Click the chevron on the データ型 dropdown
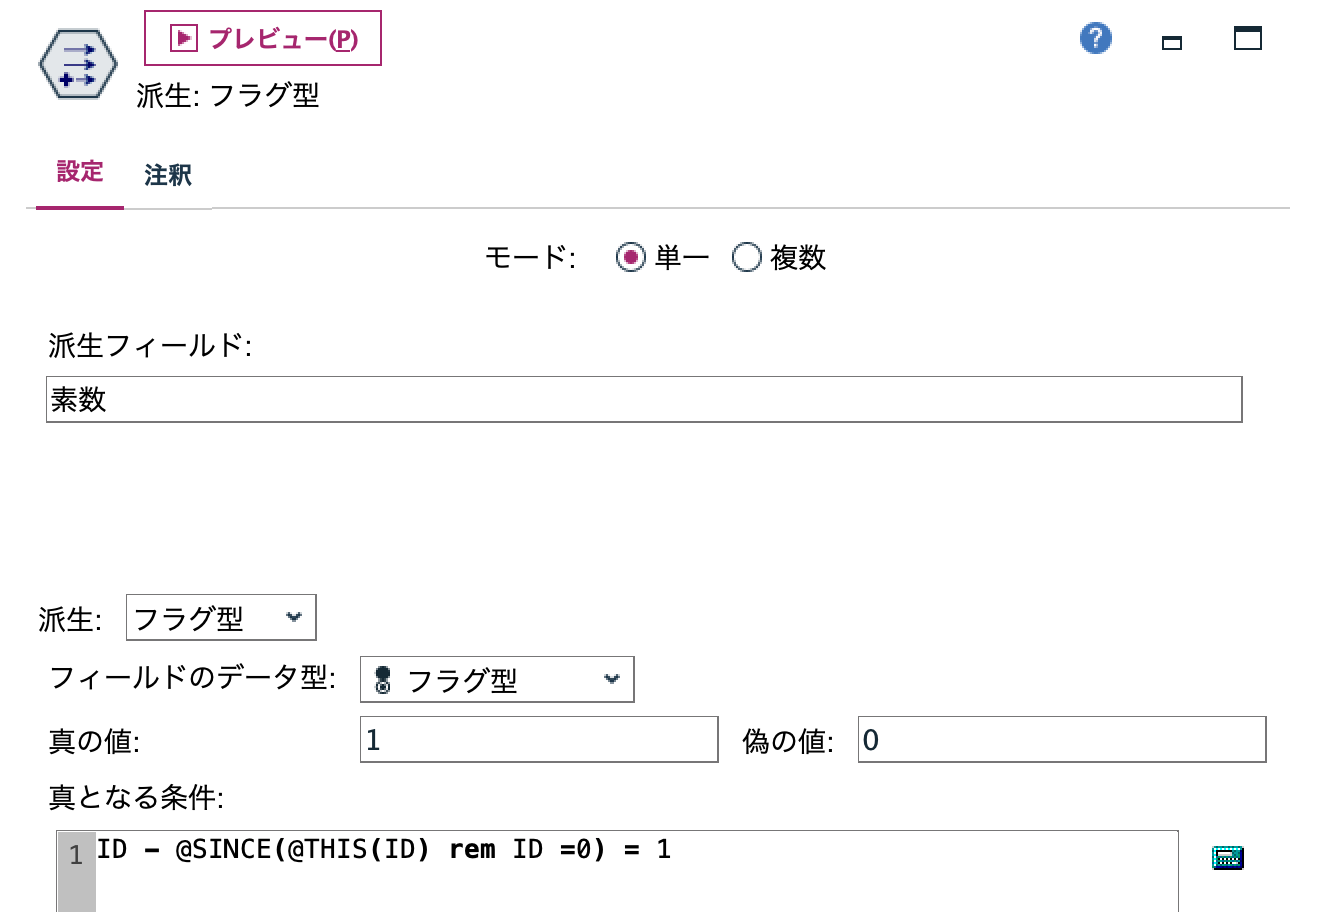This screenshot has width=1320, height=912. 613,679
